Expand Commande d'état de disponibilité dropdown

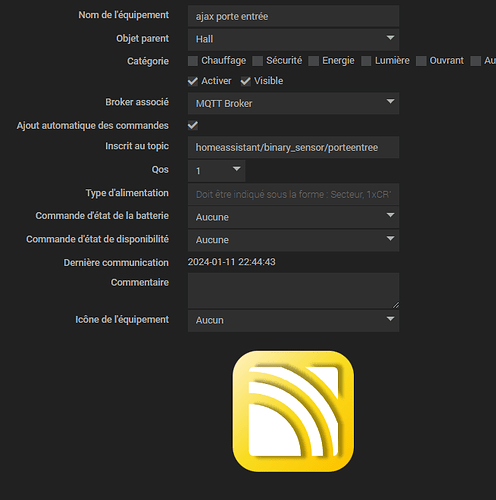point(293,240)
